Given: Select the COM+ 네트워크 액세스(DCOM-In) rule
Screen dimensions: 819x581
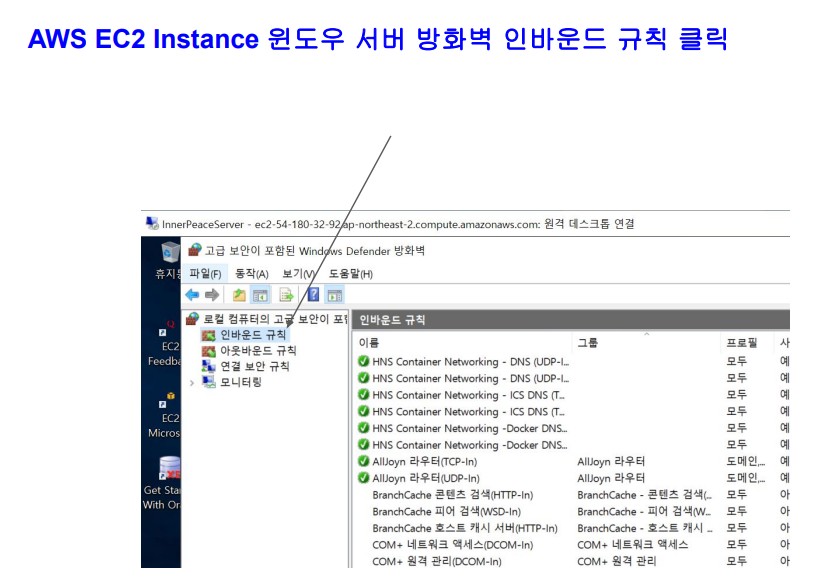Looking at the screenshot, I should pyautogui.click(x=452, y=545).
